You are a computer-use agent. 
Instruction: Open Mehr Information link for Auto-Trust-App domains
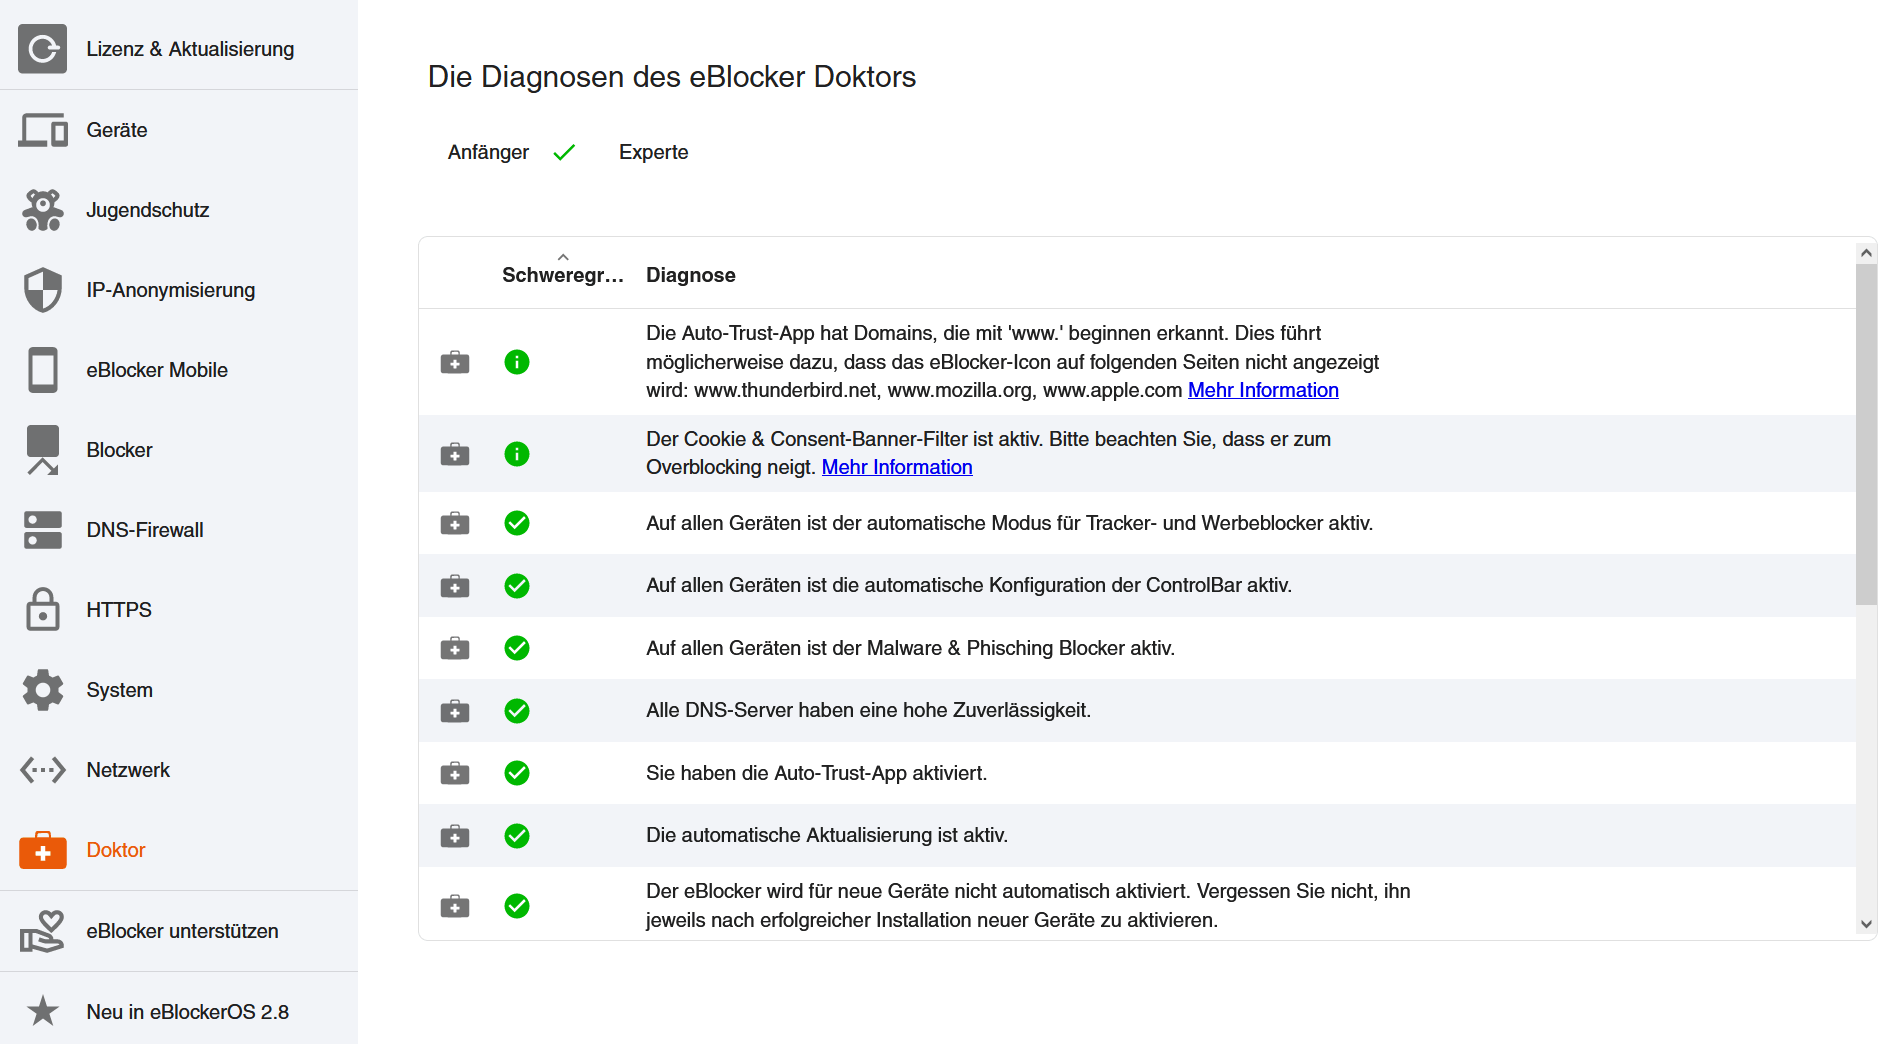pyautogui.click(x=1263, y=390)
